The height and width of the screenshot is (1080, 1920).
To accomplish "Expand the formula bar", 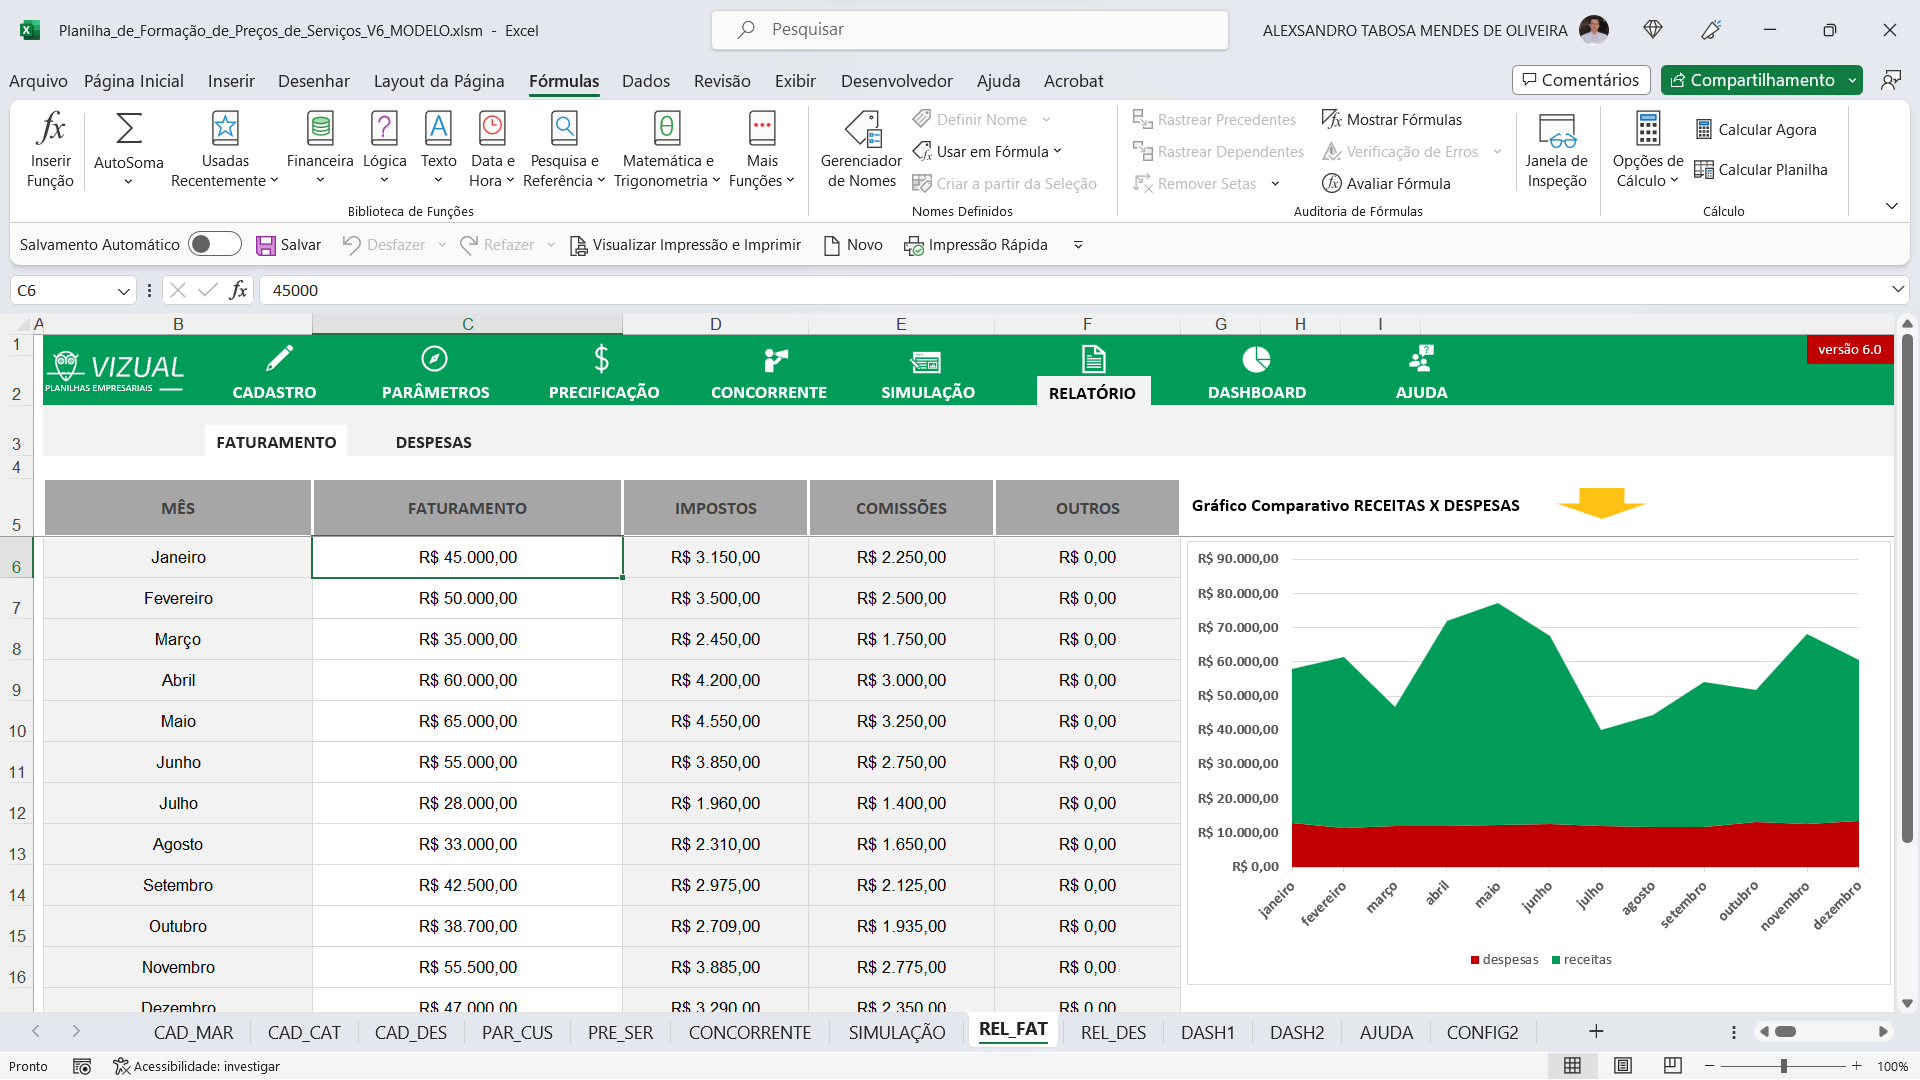I will point(1897,290).
